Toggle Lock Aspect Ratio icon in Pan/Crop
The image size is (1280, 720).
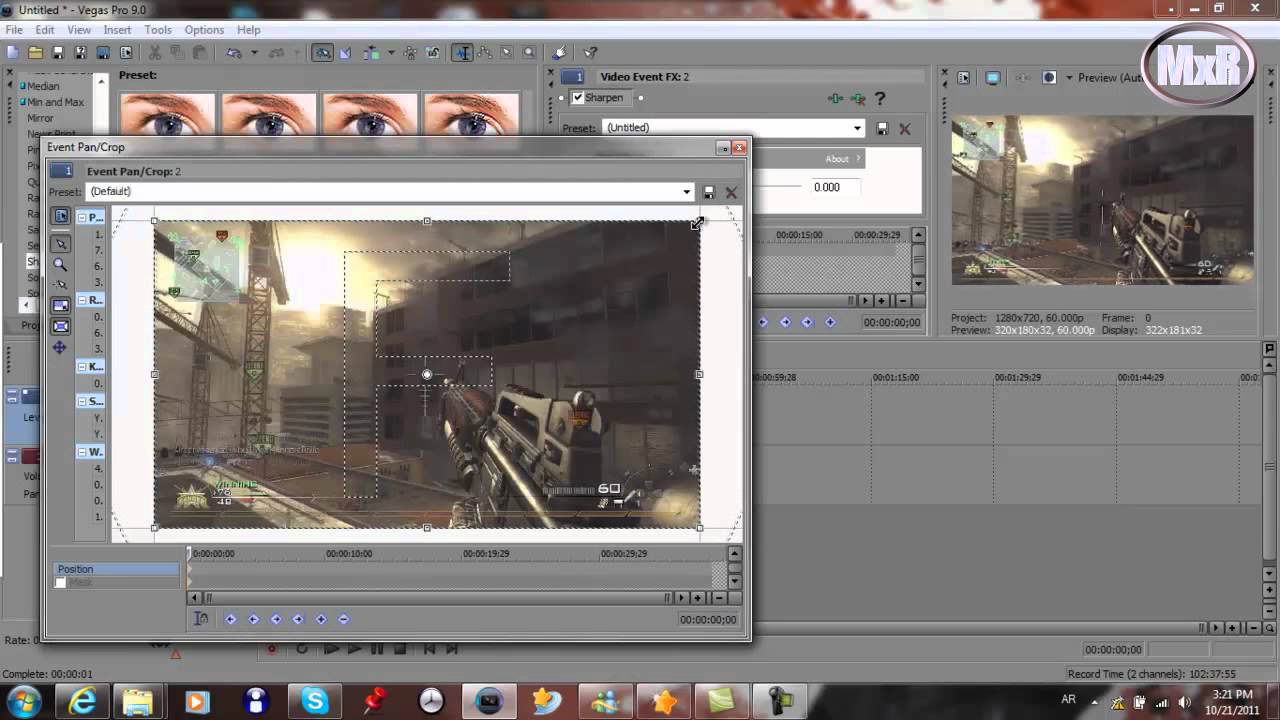coord(61,305)
